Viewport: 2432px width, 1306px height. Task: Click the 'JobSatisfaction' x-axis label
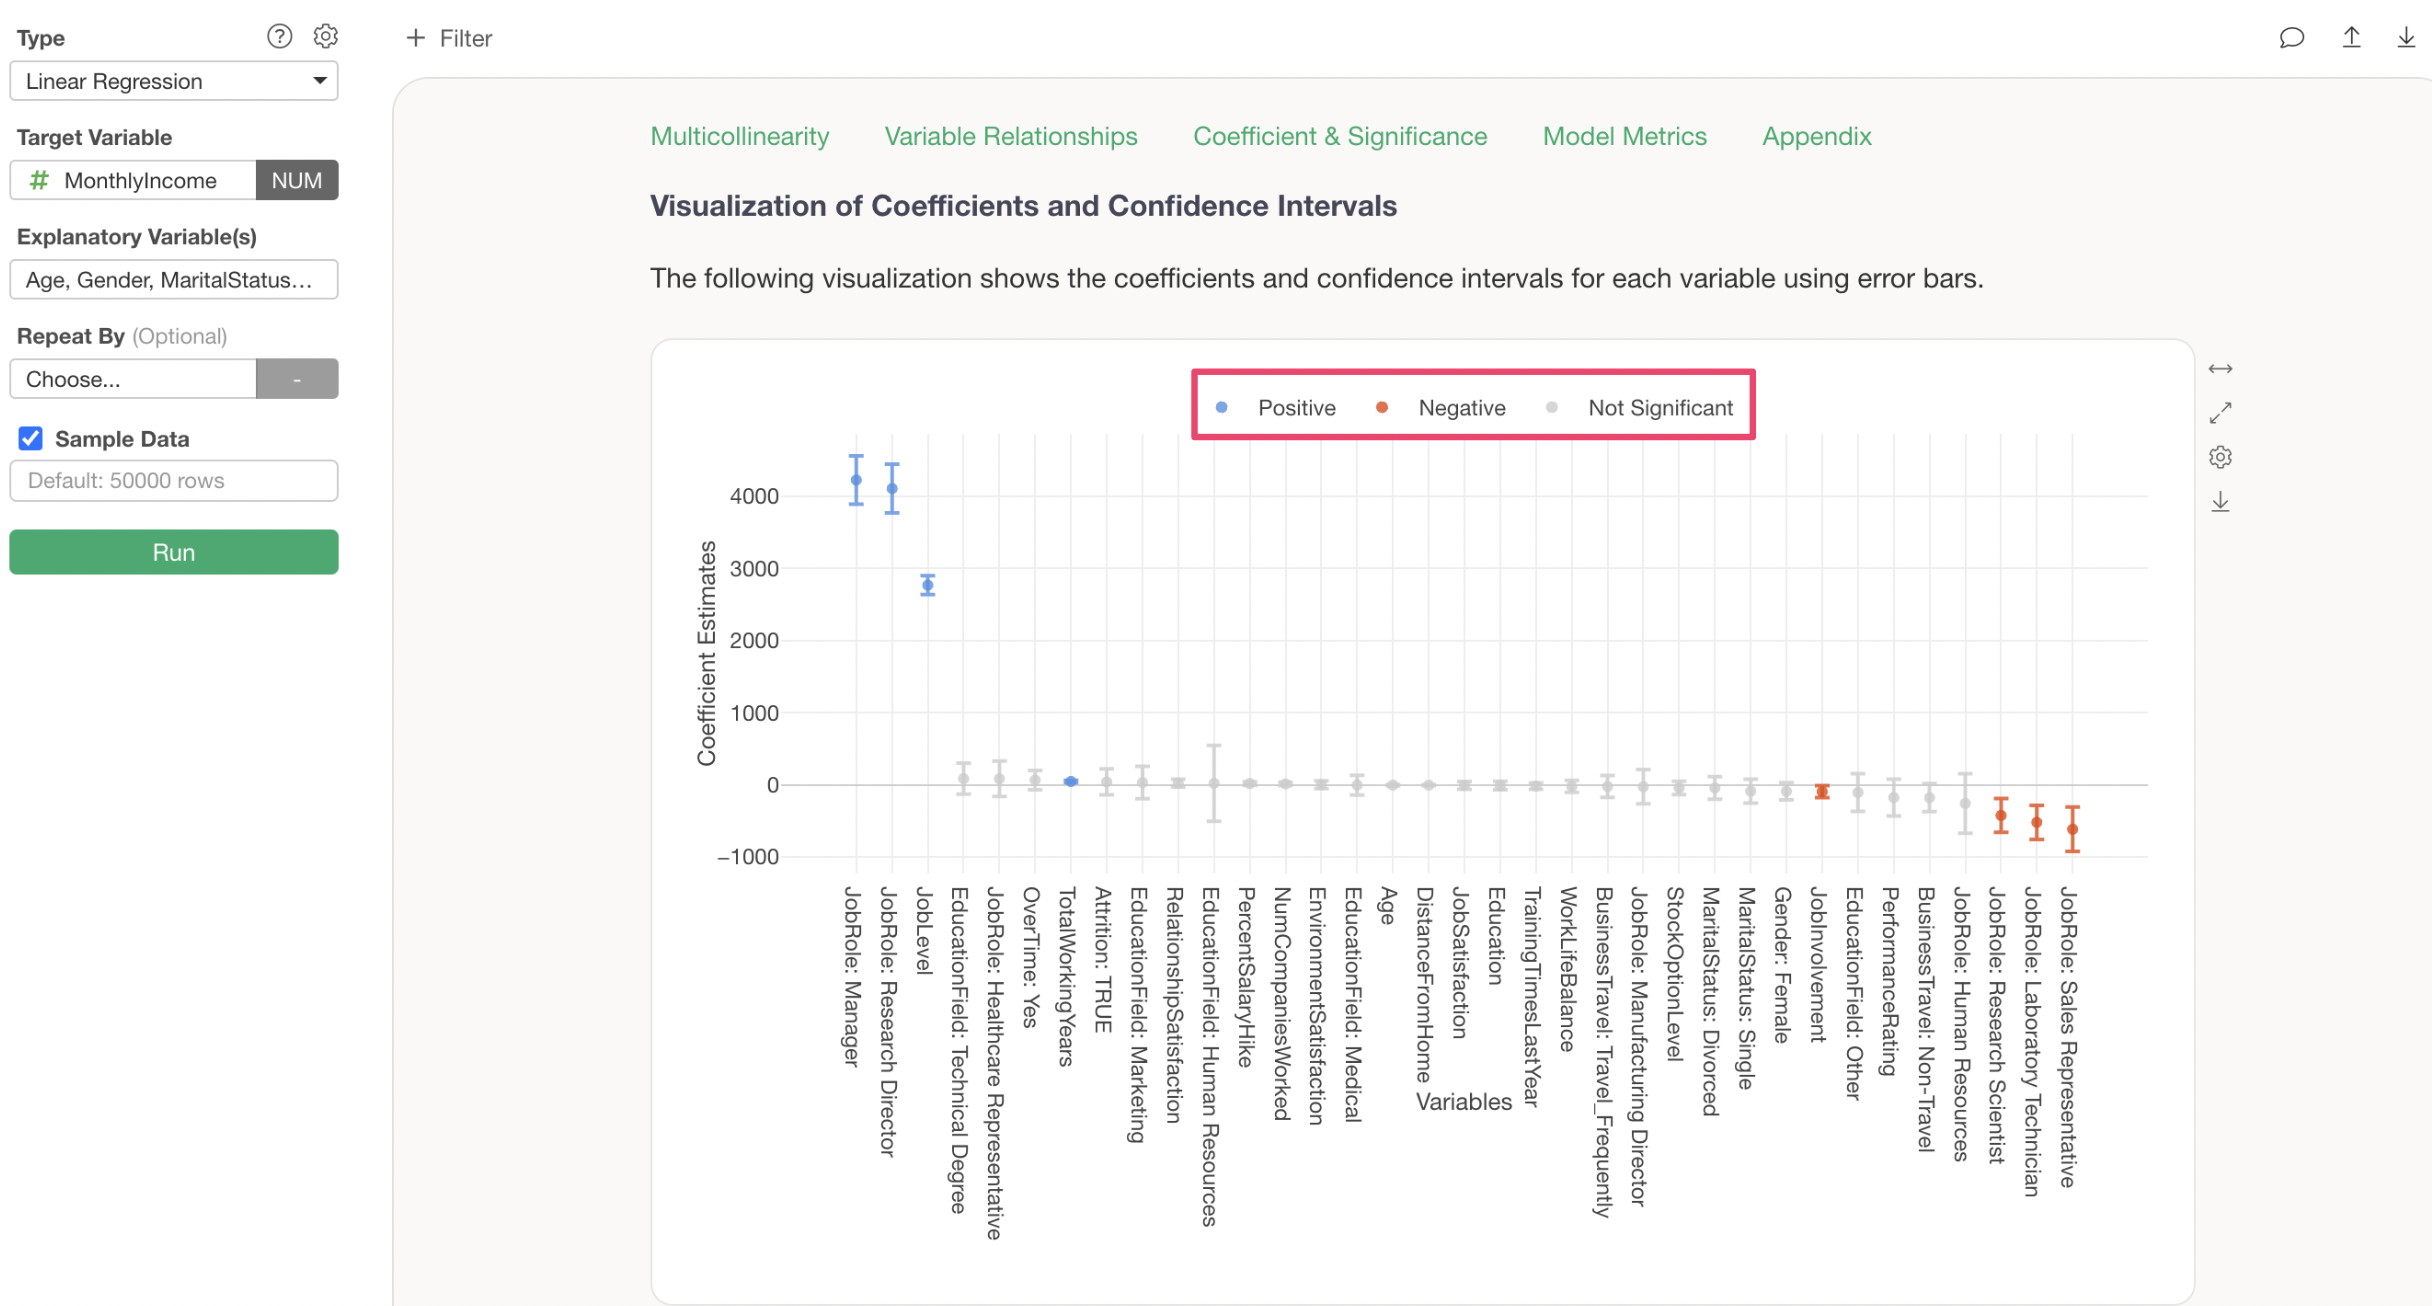pyautogui.click(x=1460, y=963)
